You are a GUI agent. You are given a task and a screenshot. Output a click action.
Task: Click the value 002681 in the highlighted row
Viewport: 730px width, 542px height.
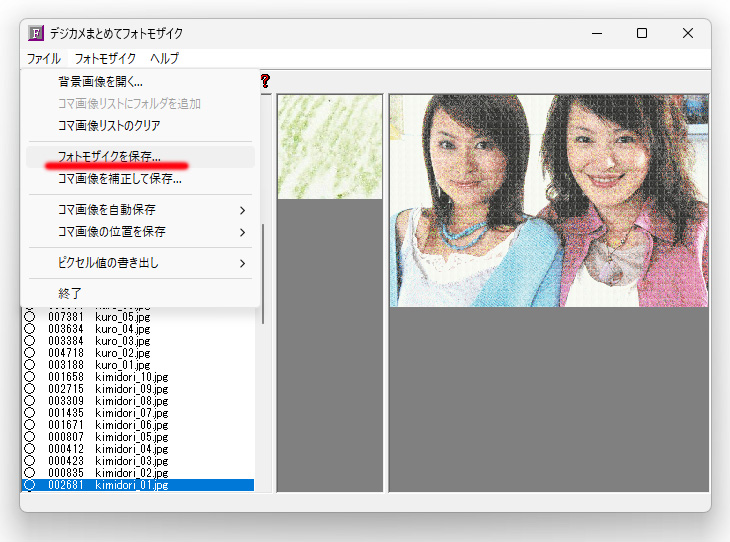[x=66, y=485]
